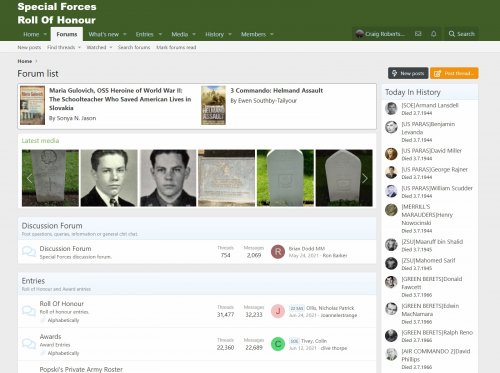Open the Media navigation item
The width and height of the screenshot is (500, 373).
pyautogui.click(x=180, y=34)
